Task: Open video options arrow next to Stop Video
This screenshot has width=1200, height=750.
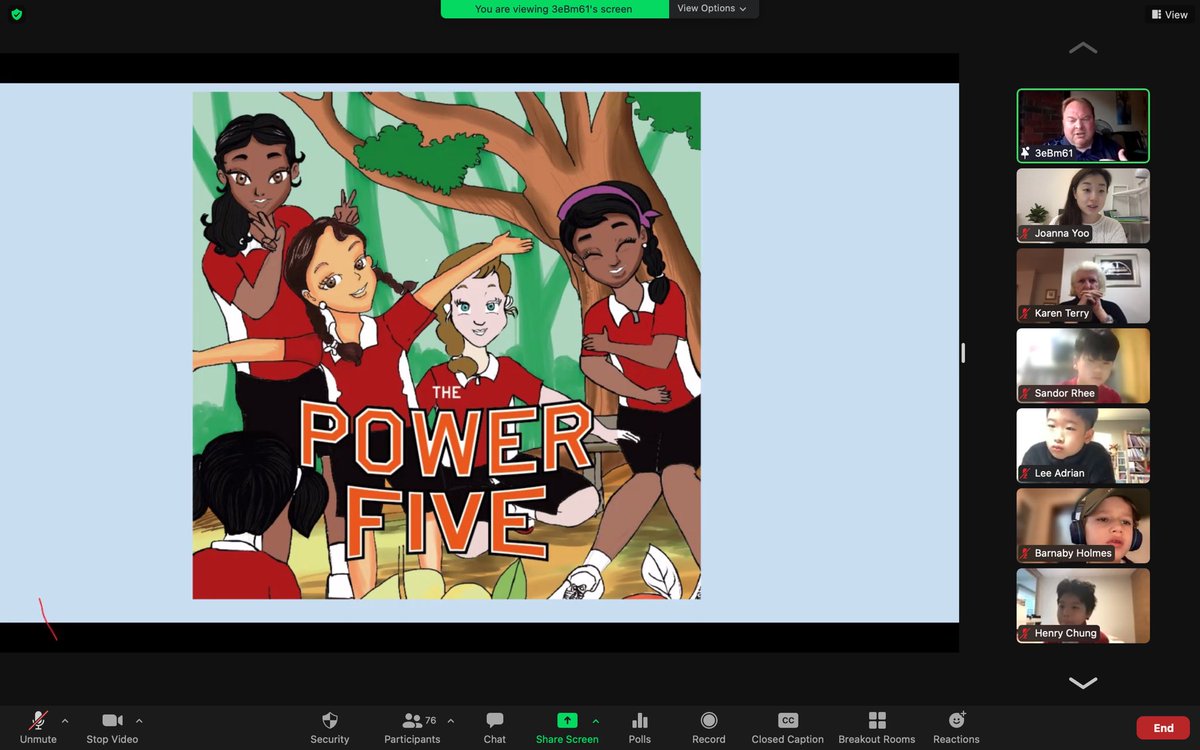Action: pos(139,720)
